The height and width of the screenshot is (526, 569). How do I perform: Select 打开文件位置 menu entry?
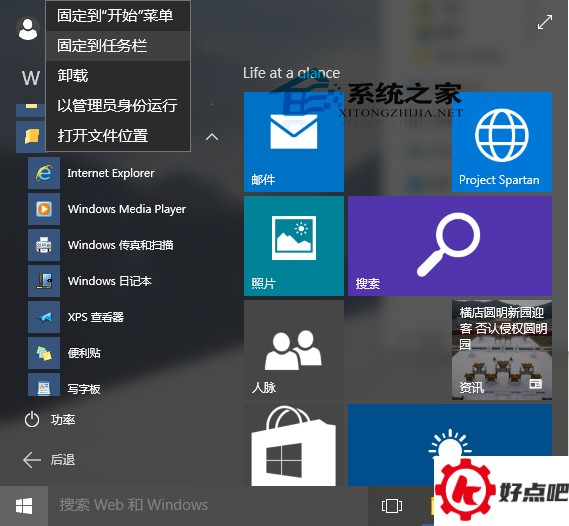coord(118,136)
